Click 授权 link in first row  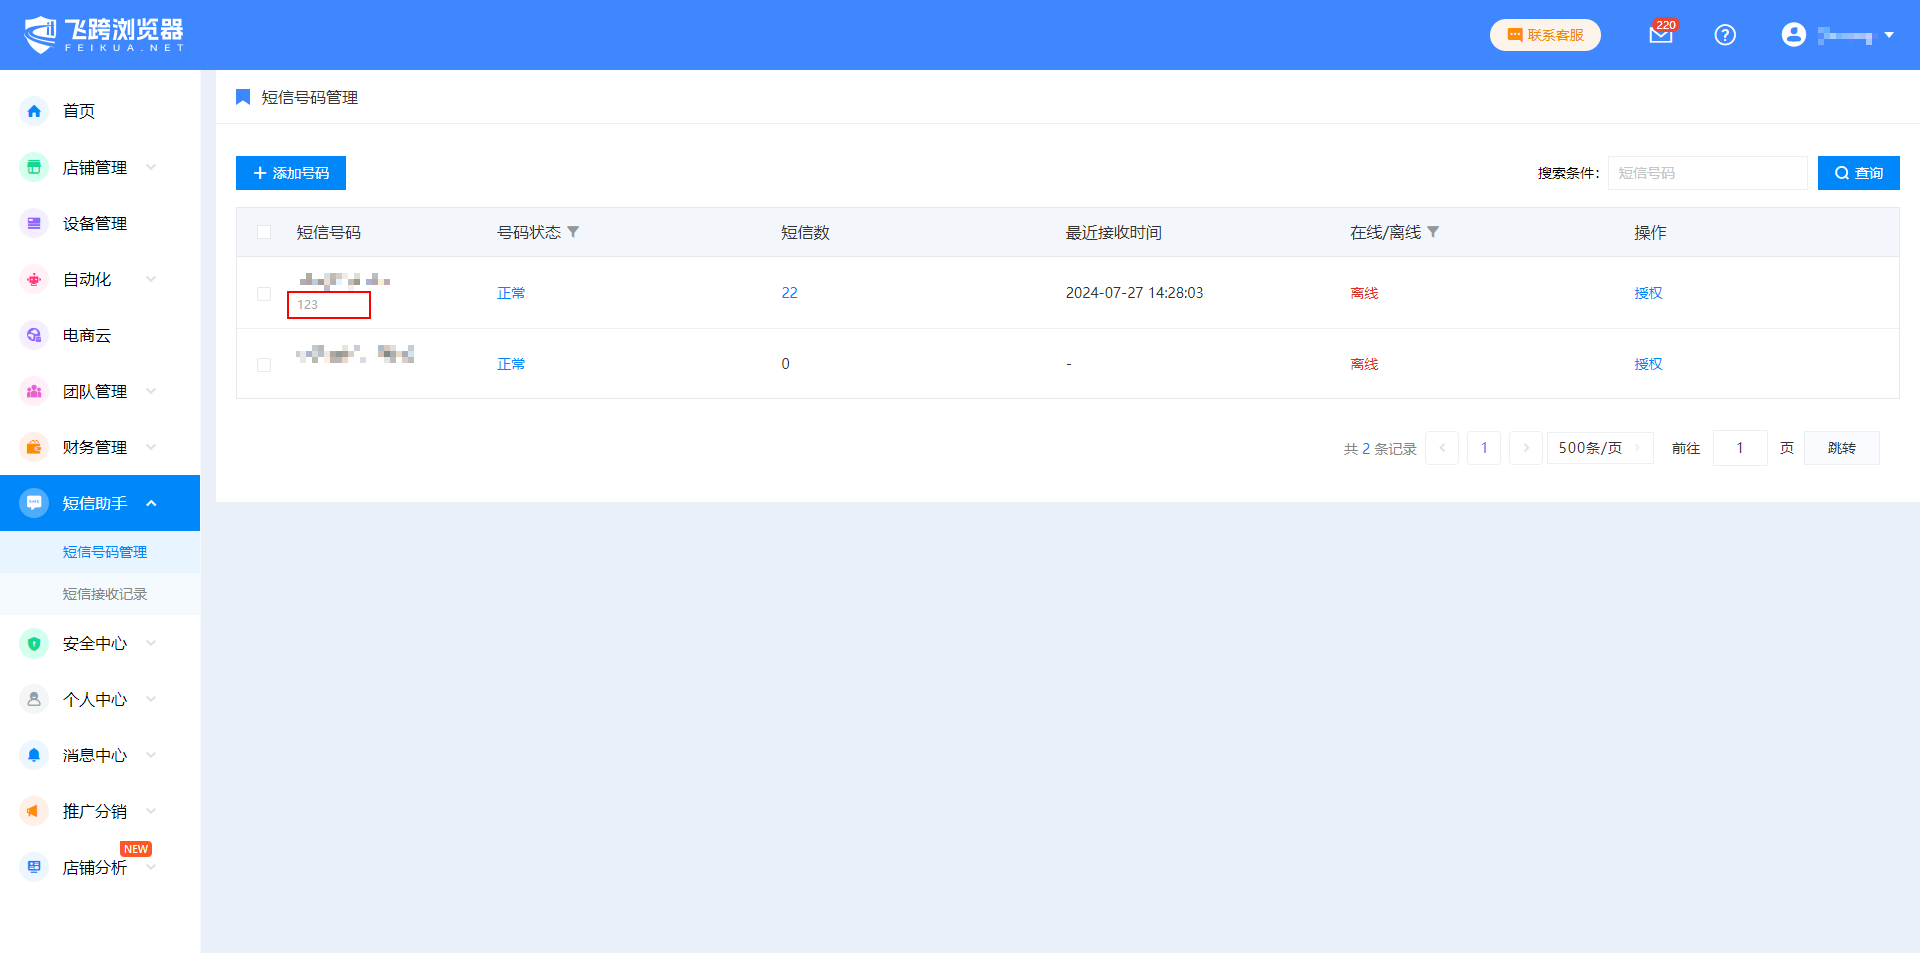click(1648, 293)
